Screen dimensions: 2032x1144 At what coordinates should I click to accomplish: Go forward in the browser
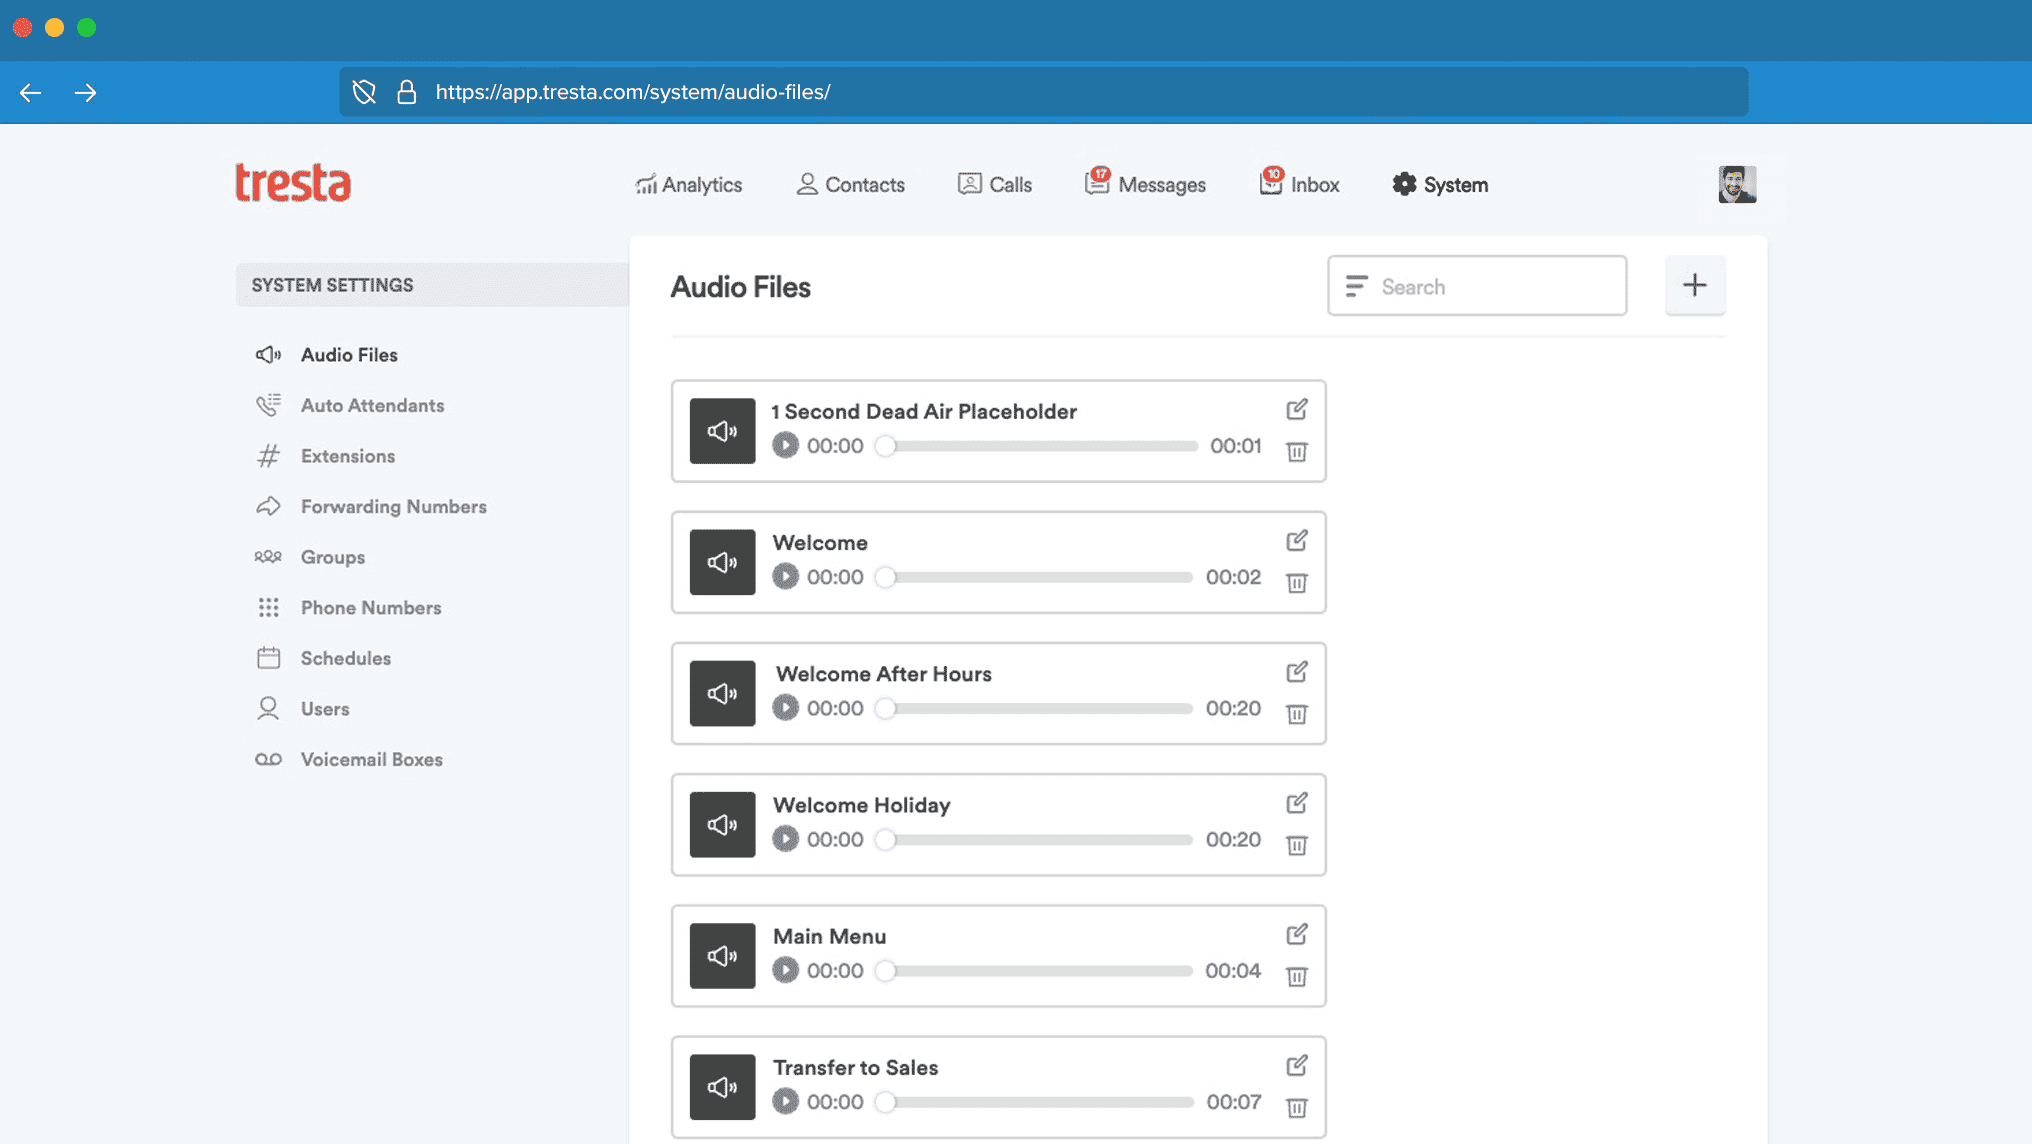point(85,93)
